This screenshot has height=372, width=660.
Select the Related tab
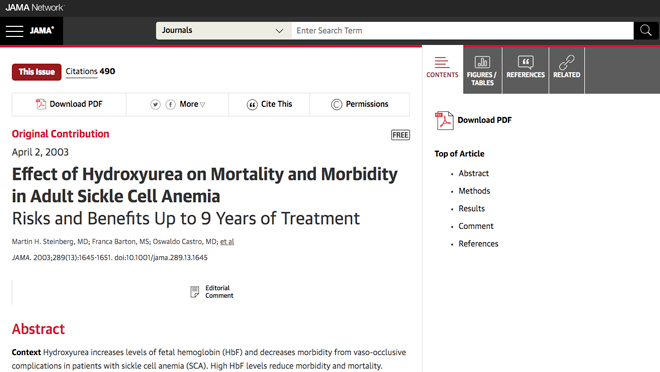click(567, 70)
